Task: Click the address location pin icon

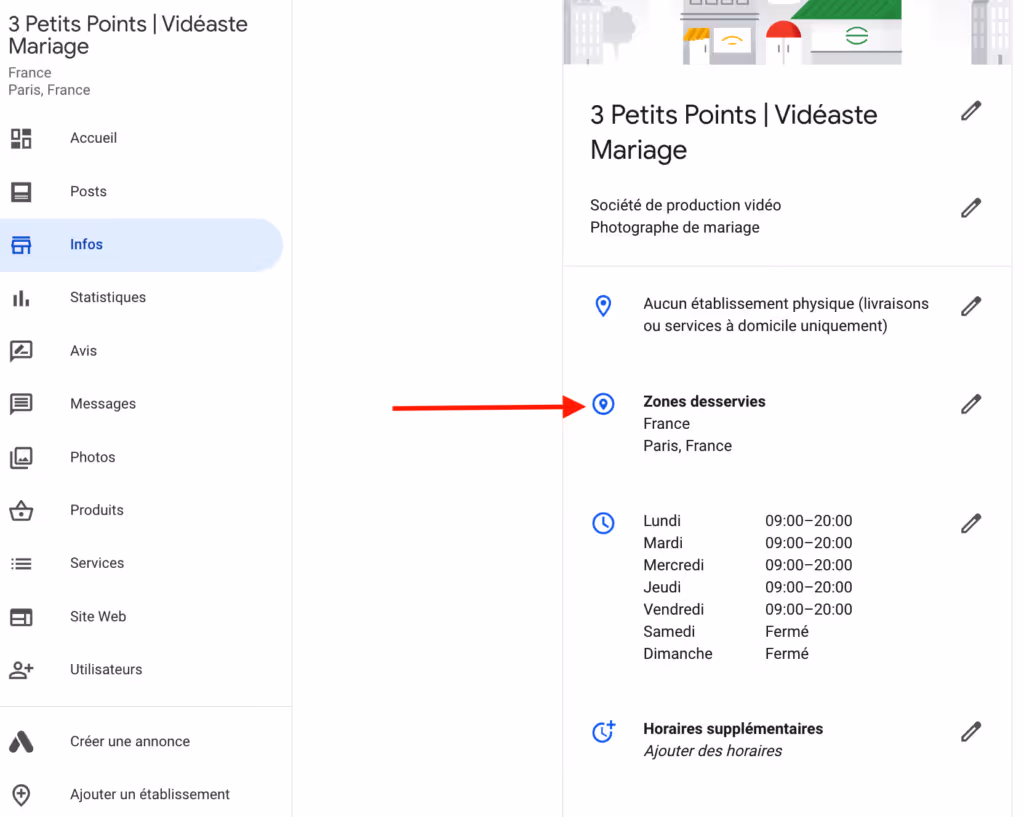Action: (603, 306)
